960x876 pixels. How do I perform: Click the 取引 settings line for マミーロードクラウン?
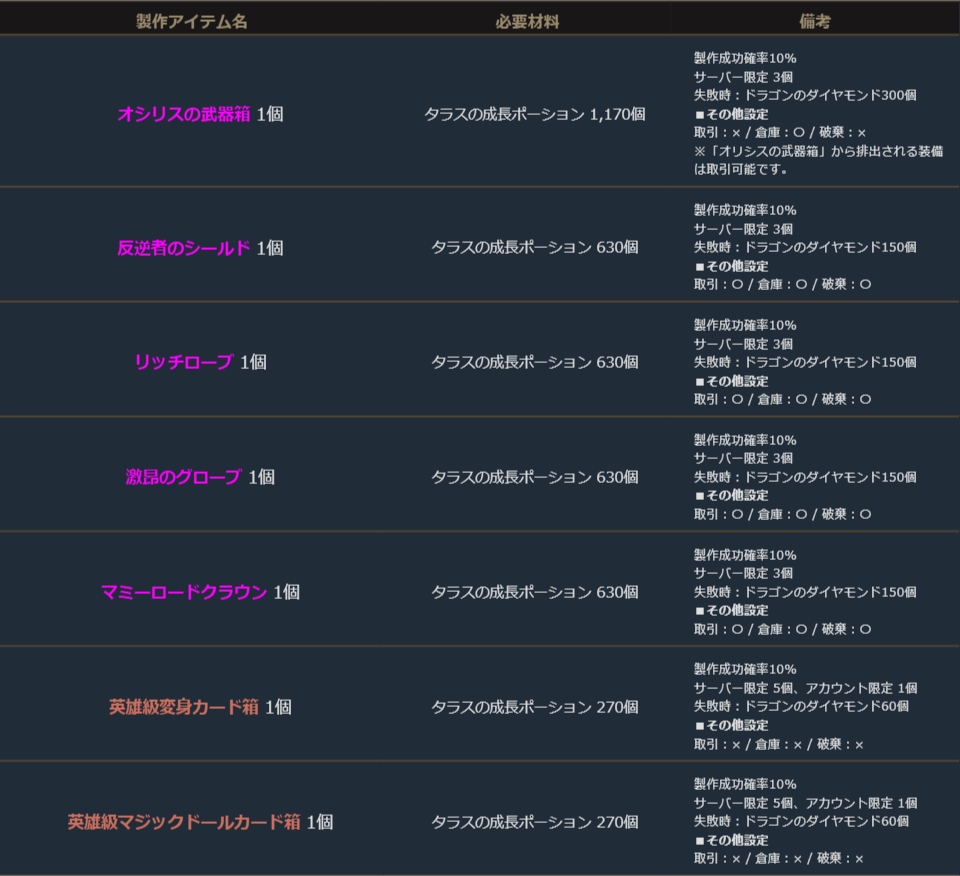(782, 629)
